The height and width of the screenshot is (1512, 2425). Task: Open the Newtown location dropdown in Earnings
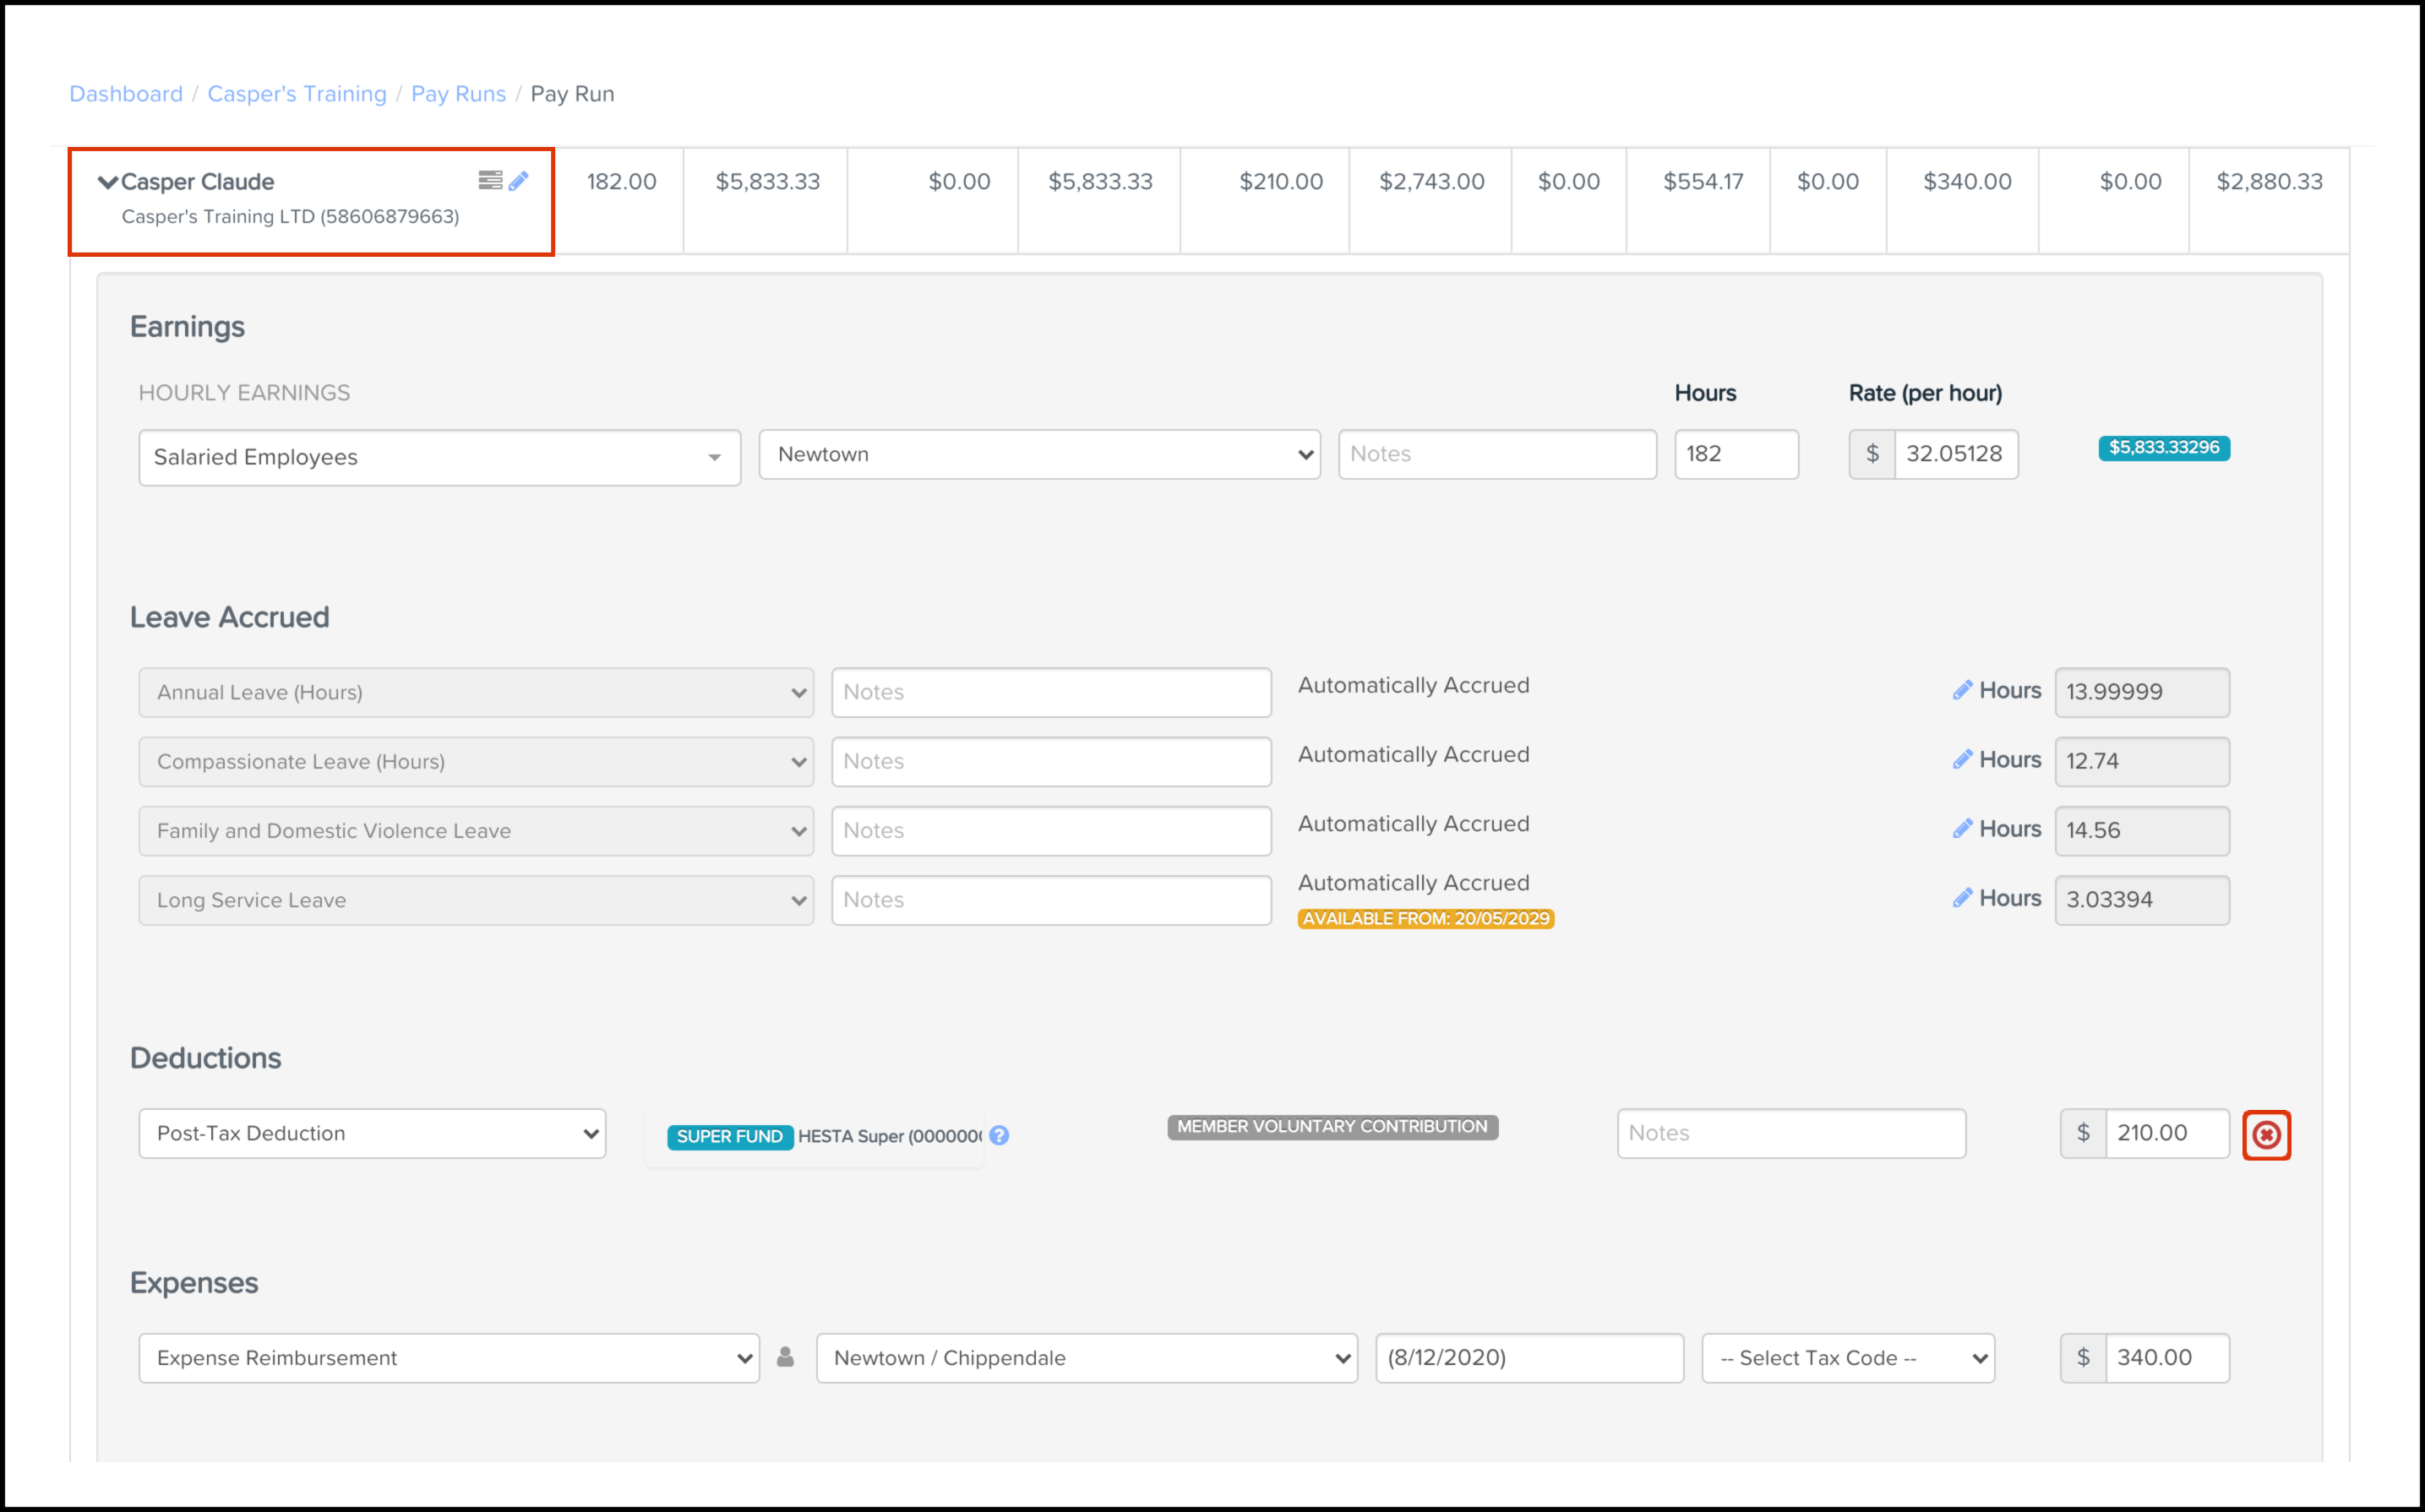(x=1039, y=455)
